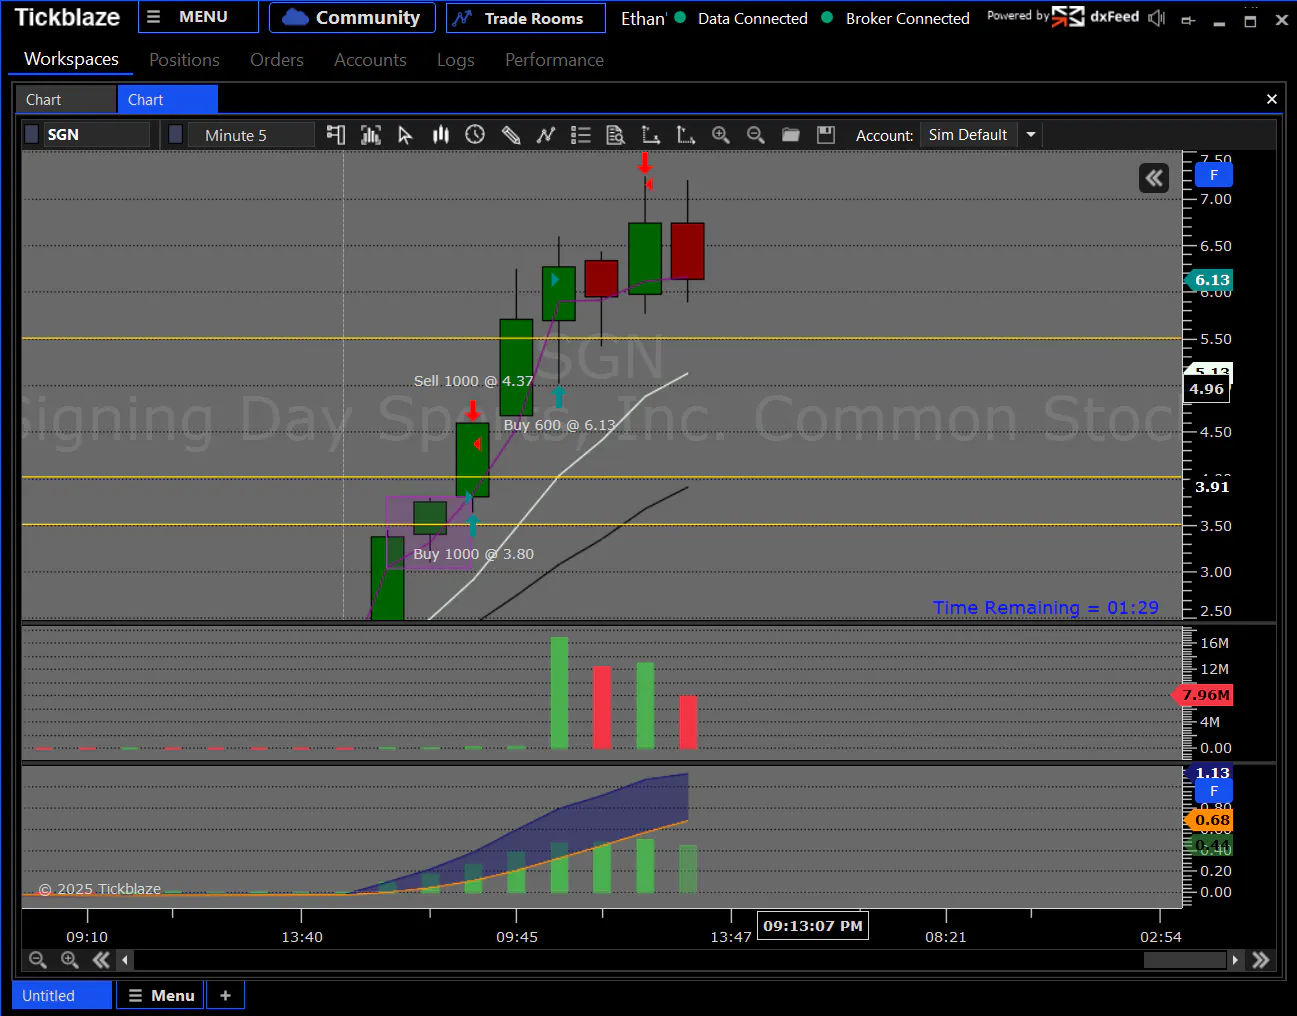Open the Performance tab

(x=554, y=60)
